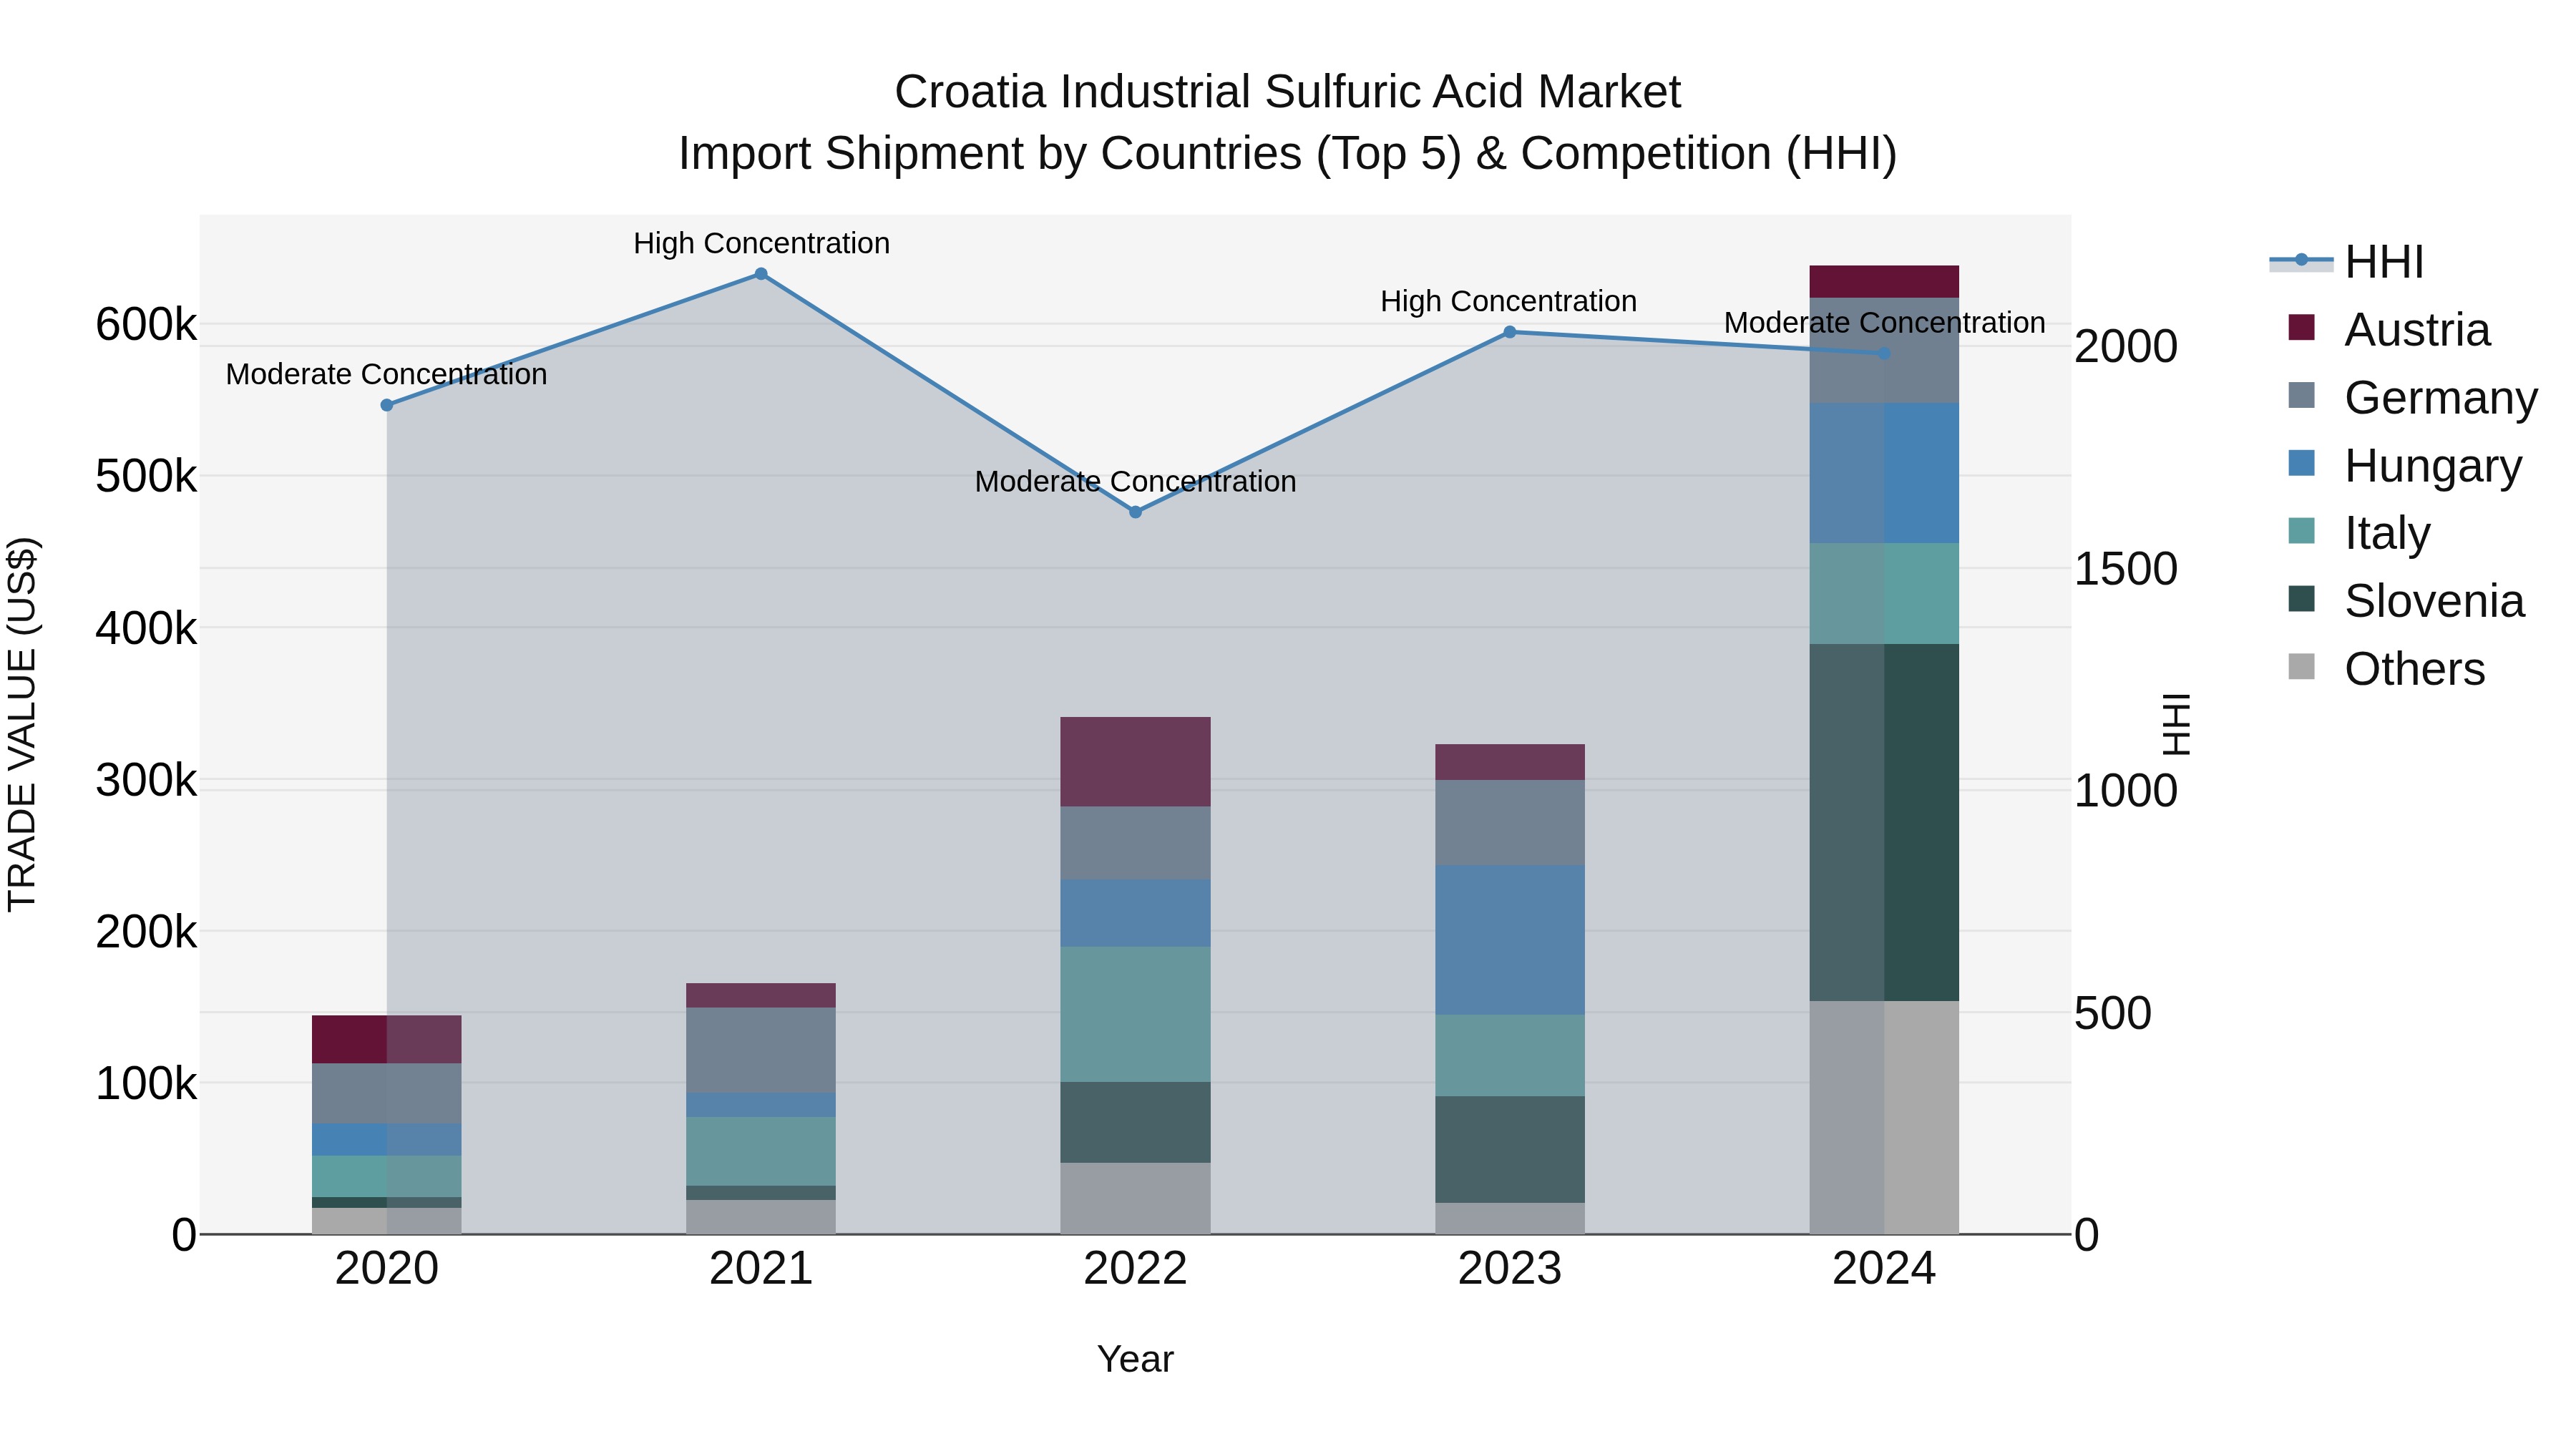Click the 2022 Italy bar segment
The width and height of the screenshot is (2576, 1449).
coord(1135,1014)
